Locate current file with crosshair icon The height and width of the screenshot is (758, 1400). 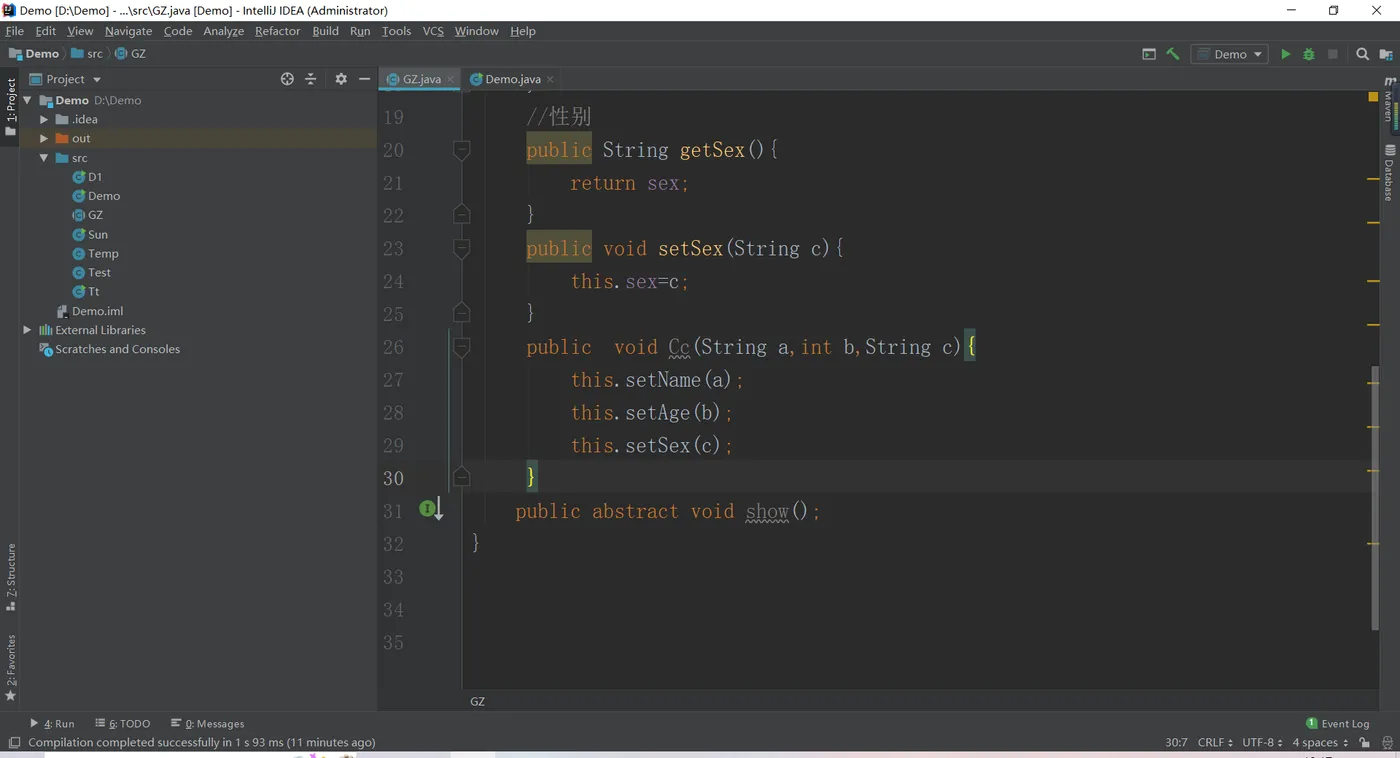[287, 79]
